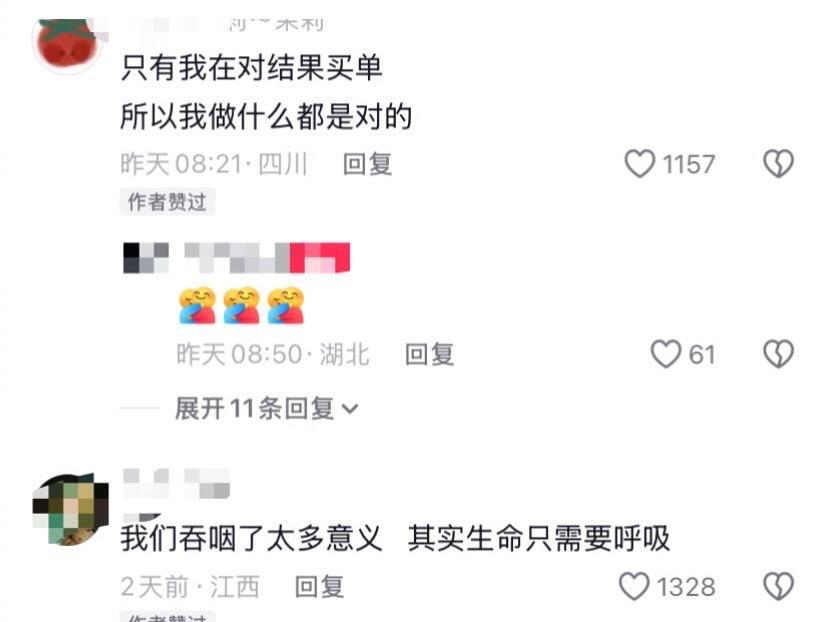Open the red tomato avatar profile

point(68,45)
